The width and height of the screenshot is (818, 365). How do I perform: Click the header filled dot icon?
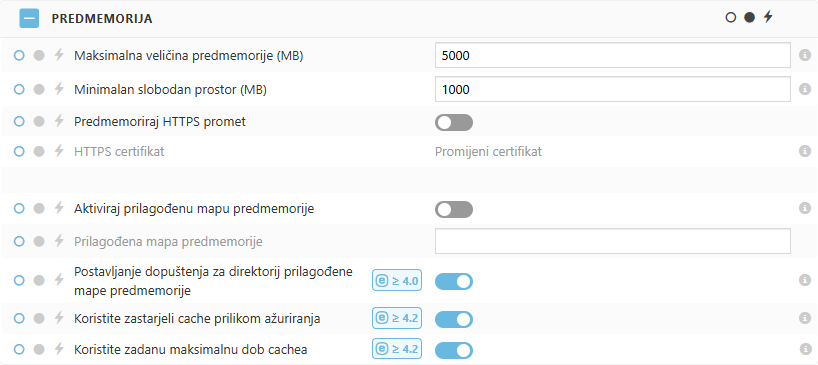[749, 18]
